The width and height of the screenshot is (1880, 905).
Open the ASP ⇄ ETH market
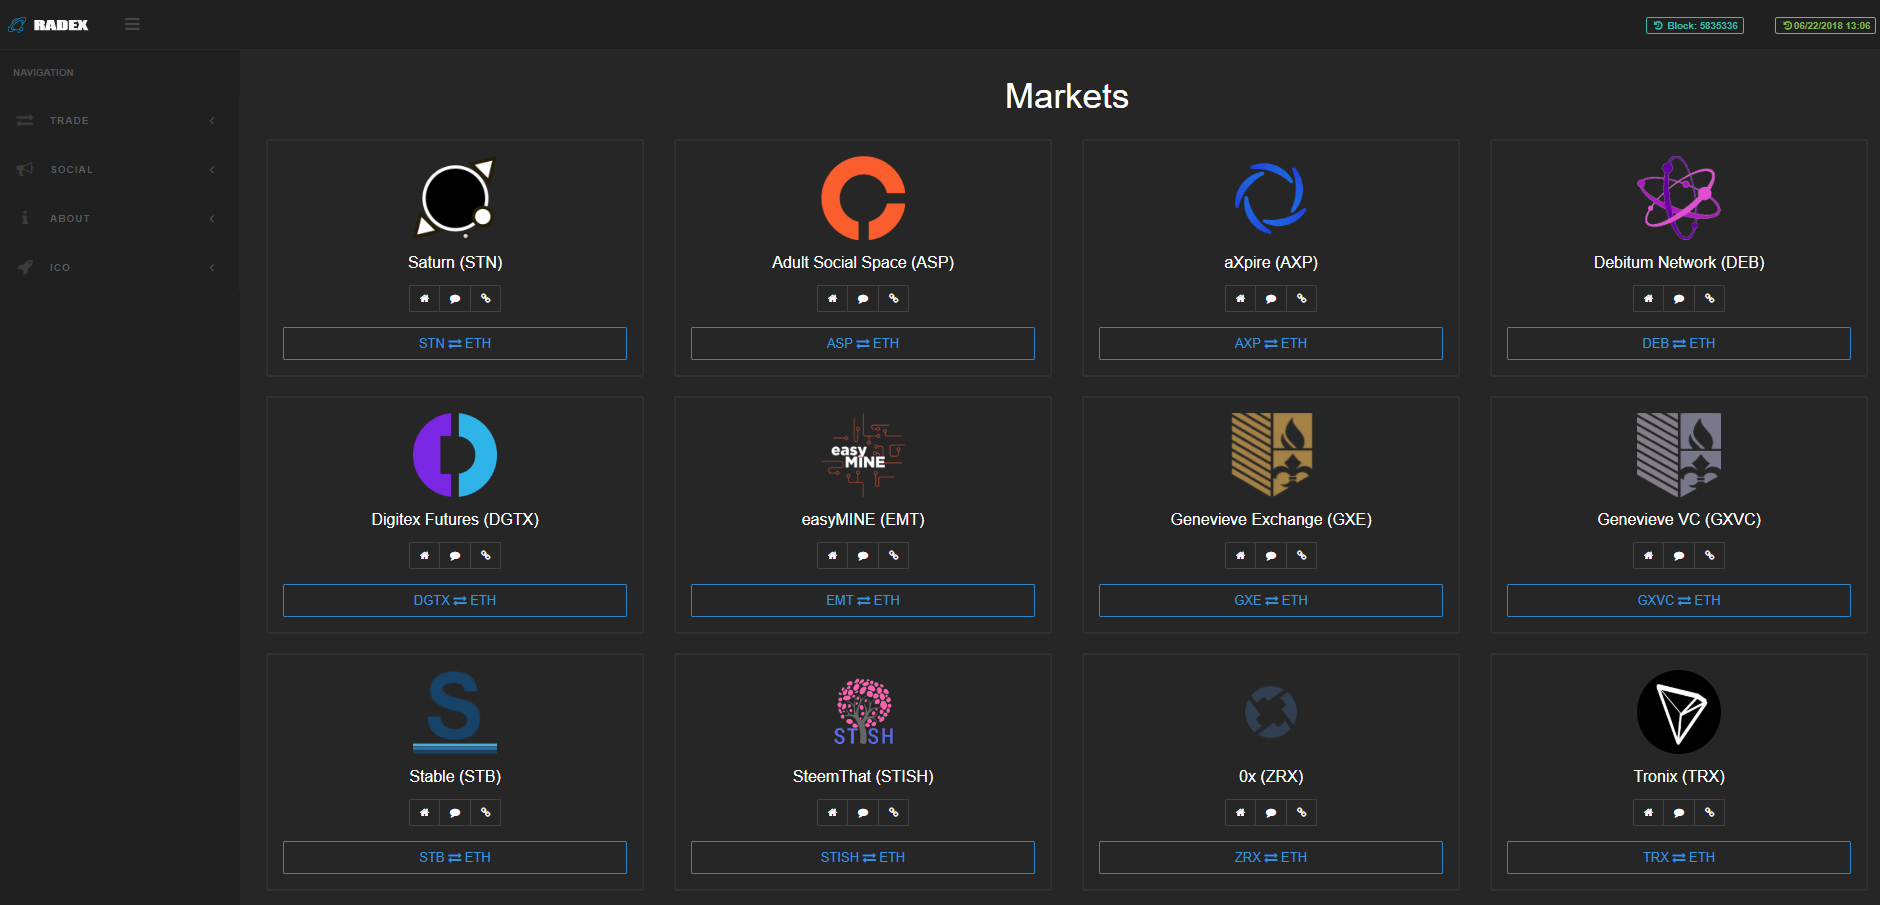tap(863, 343)
